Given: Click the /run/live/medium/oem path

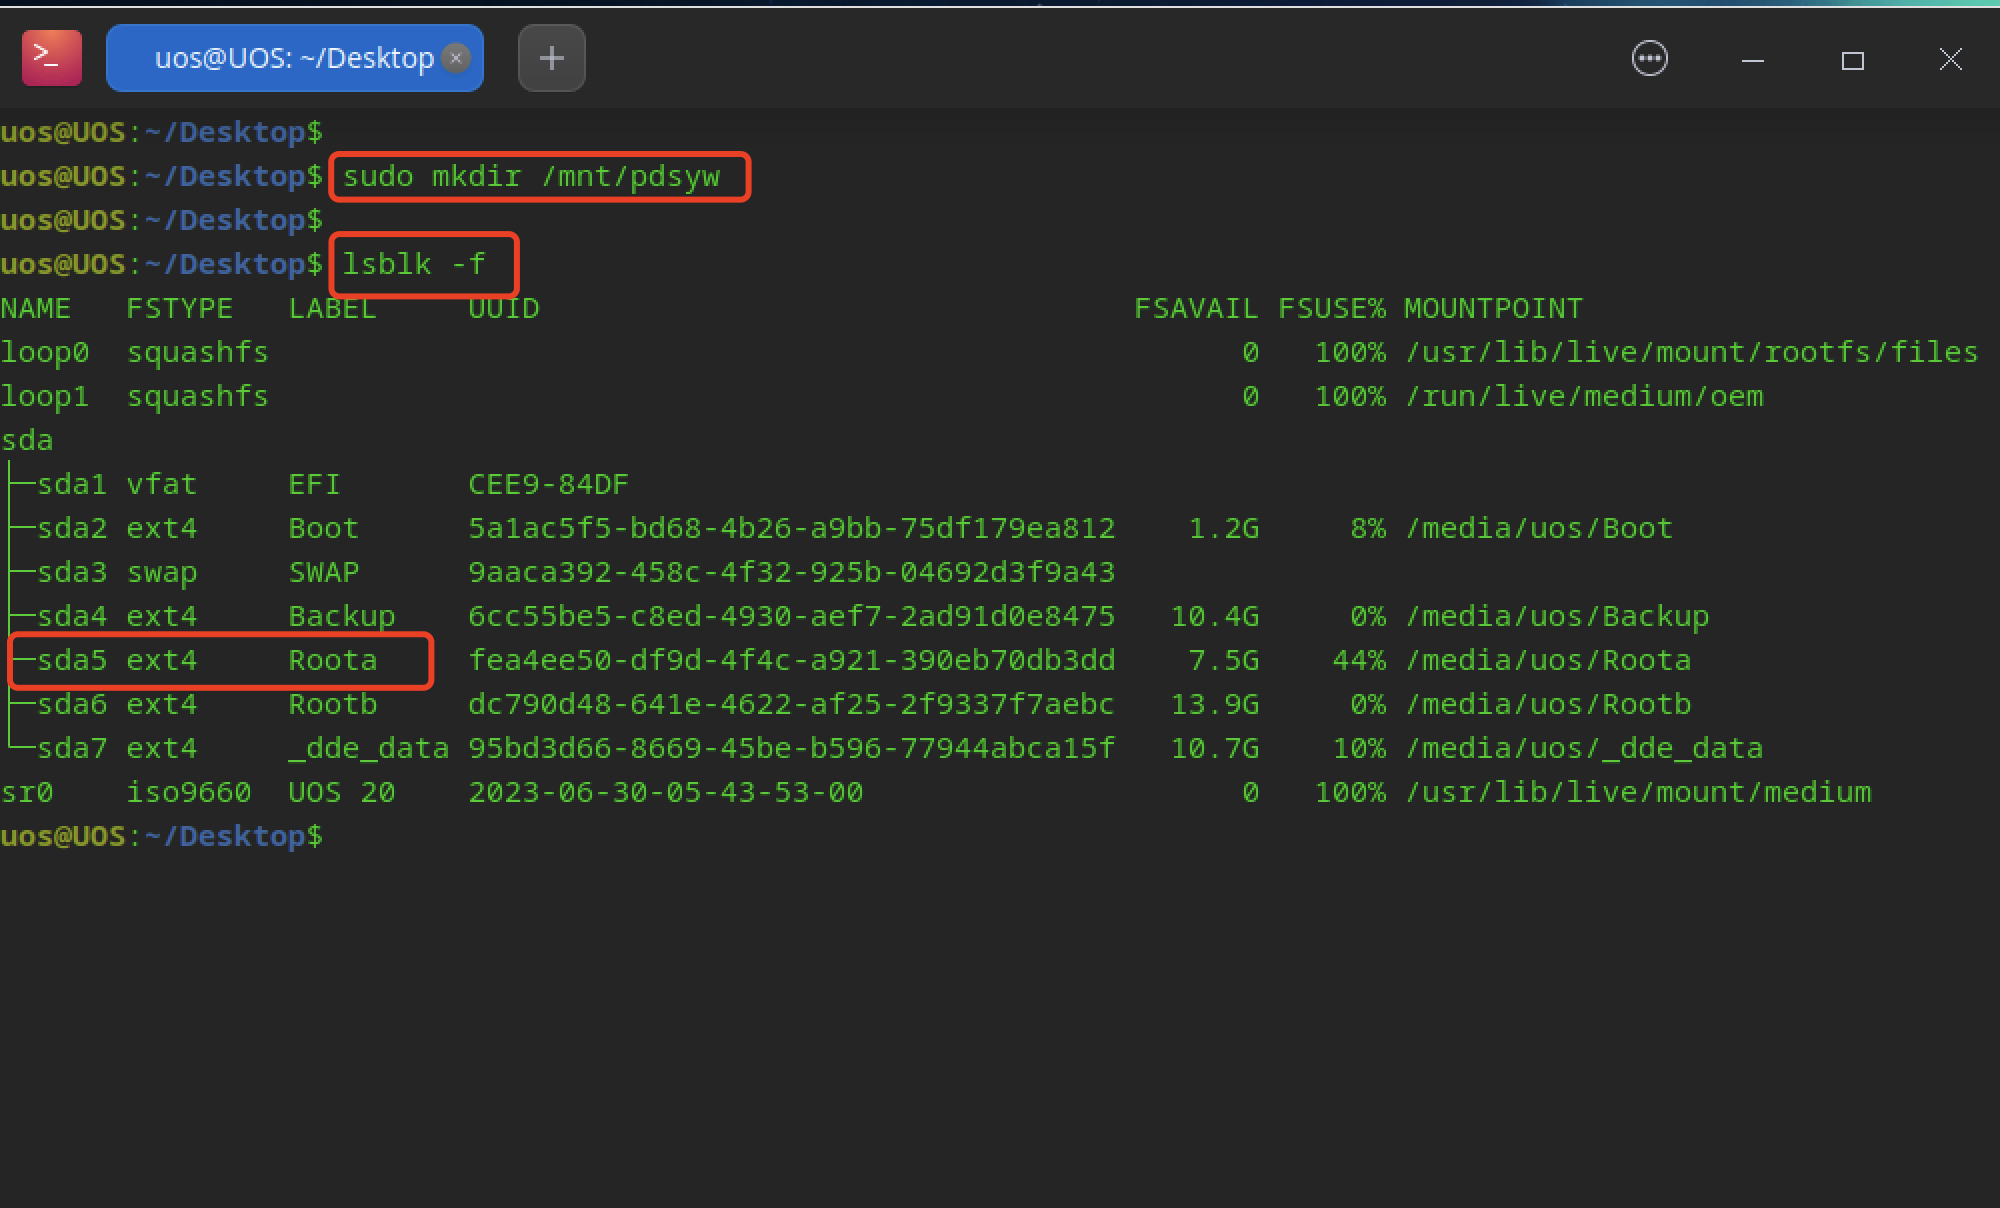Looking at the screenshot, I should (x=1584, y=397).
